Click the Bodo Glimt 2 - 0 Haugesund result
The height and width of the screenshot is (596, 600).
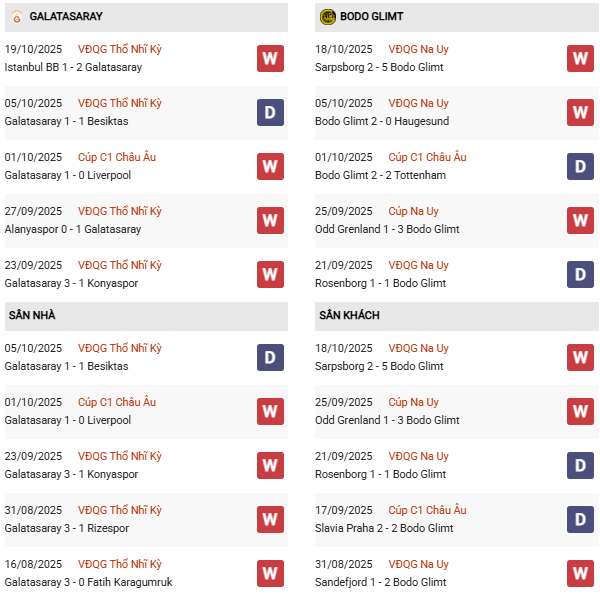(382, 121)
